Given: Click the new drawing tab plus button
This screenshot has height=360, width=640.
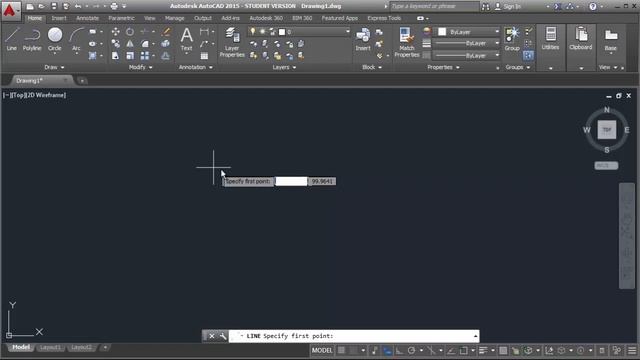Looking at the screenshot, I should (82, 81).
